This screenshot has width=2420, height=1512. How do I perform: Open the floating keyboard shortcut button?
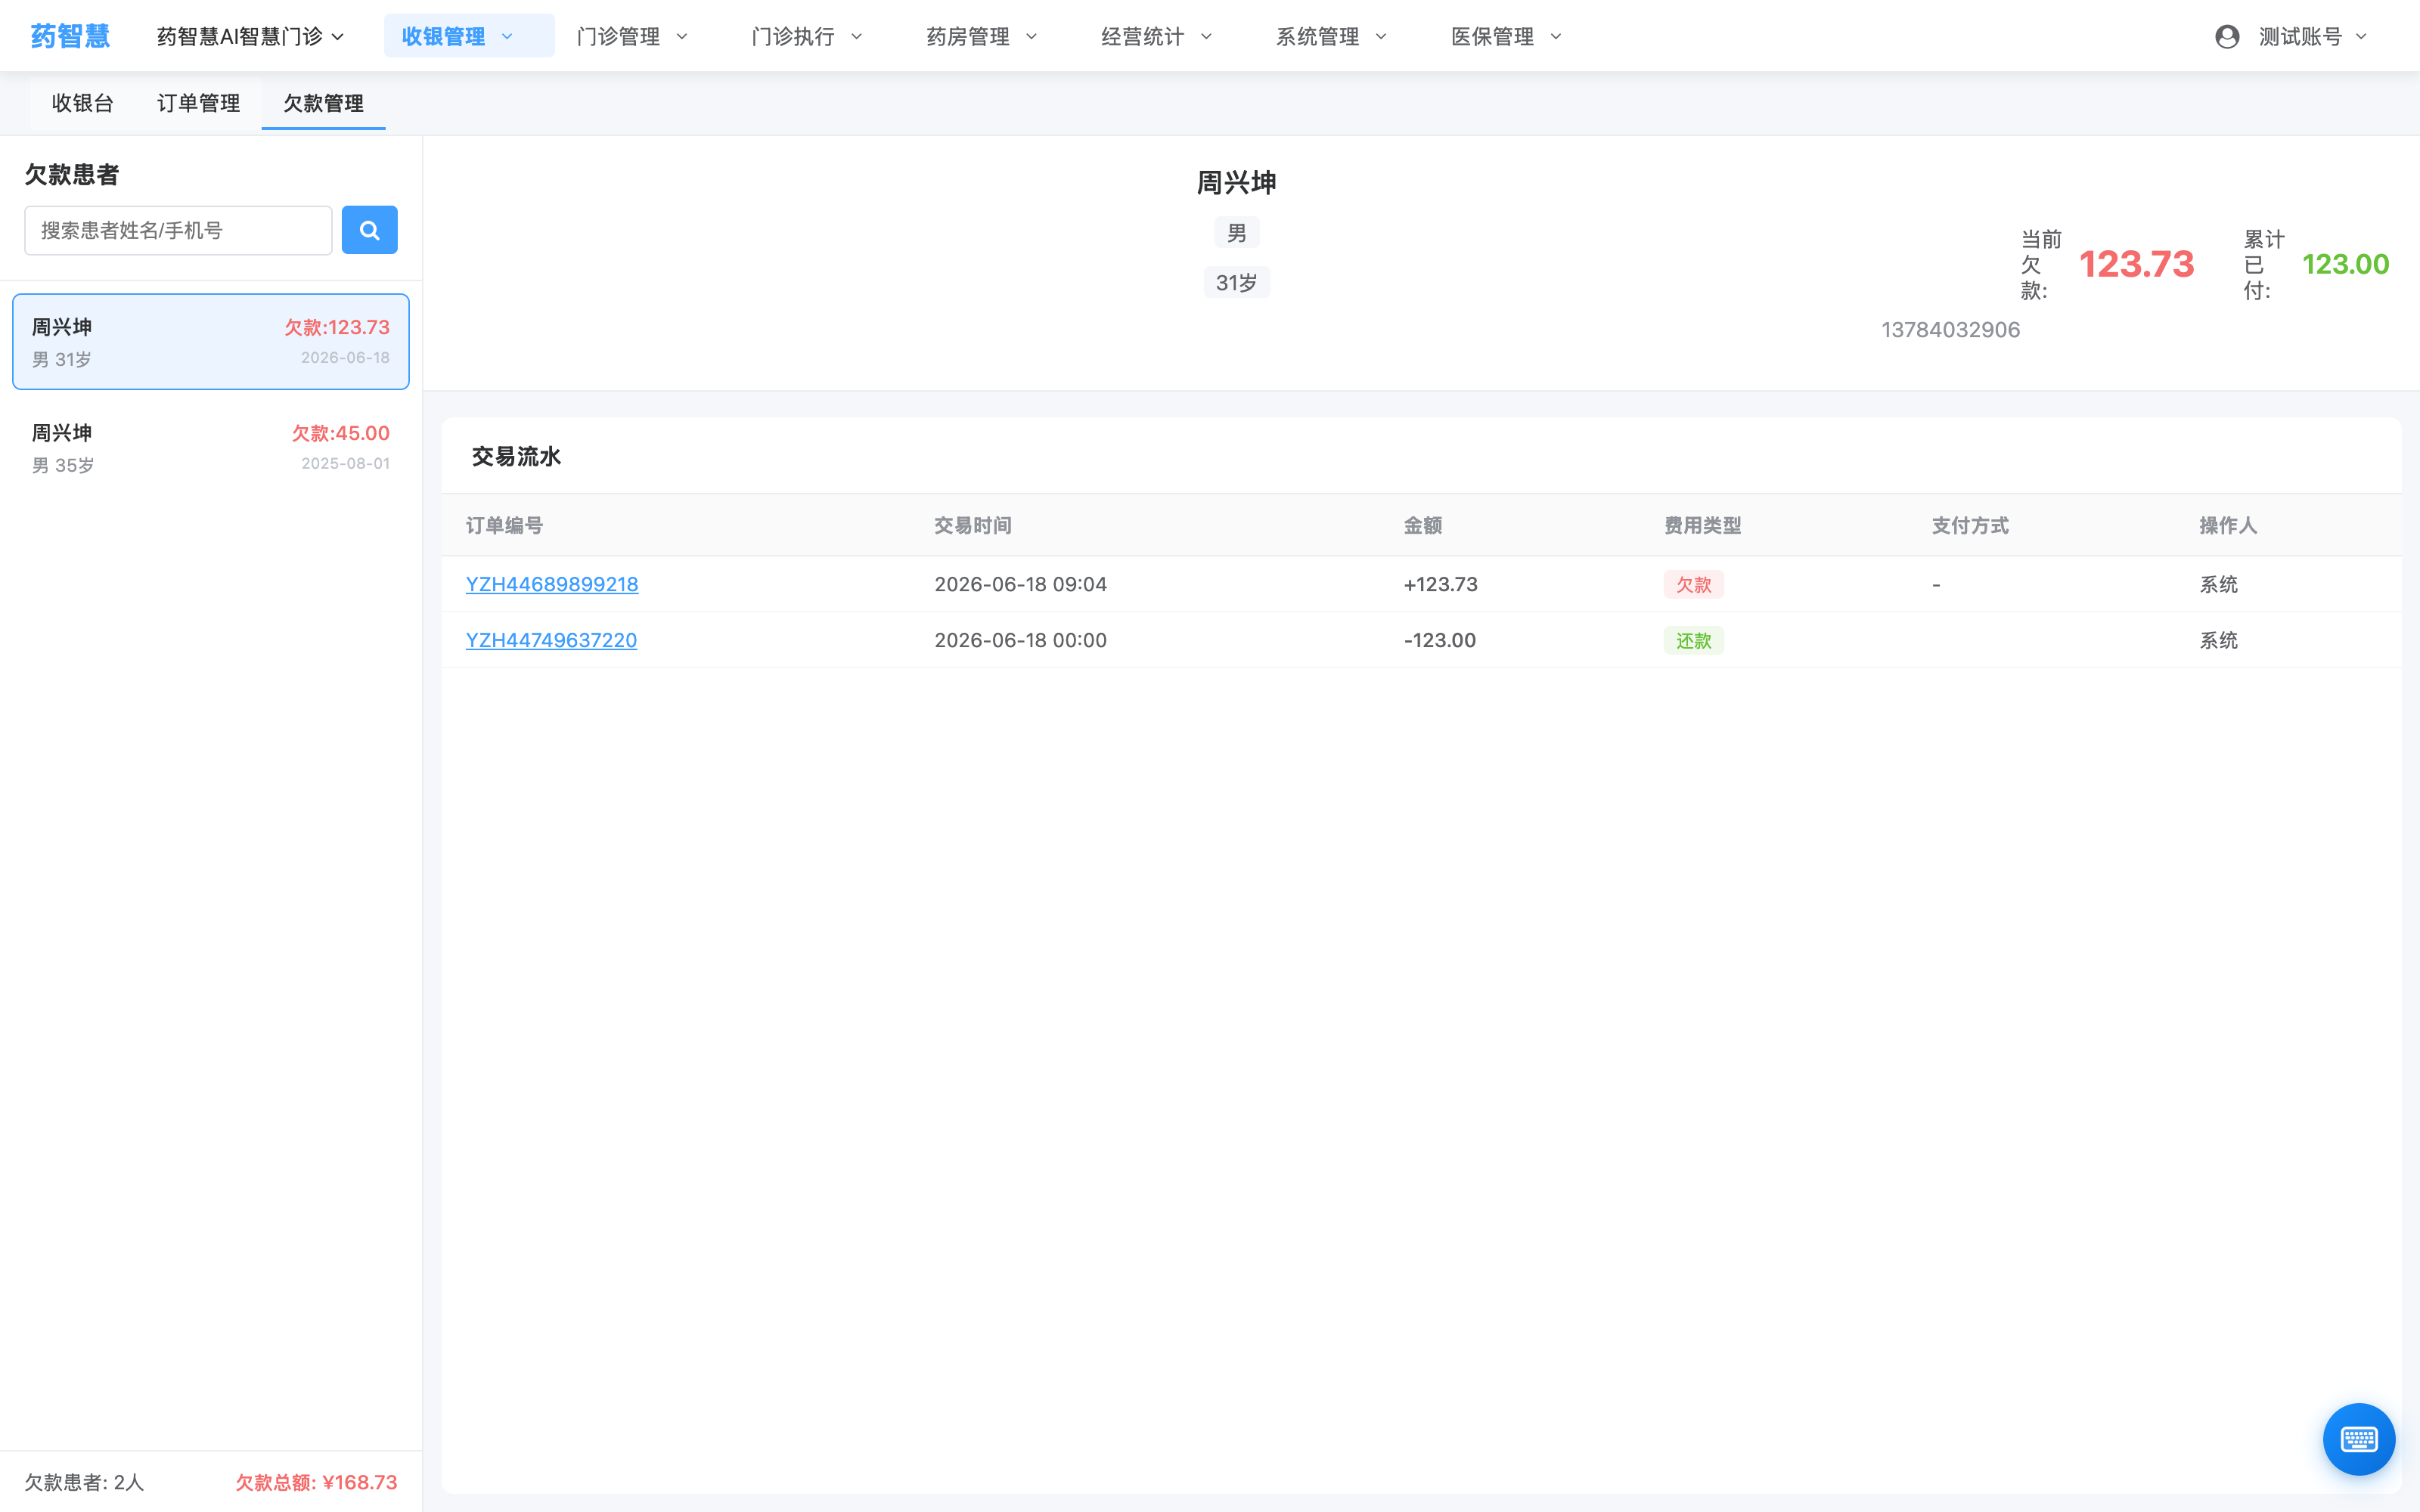2358,1439
